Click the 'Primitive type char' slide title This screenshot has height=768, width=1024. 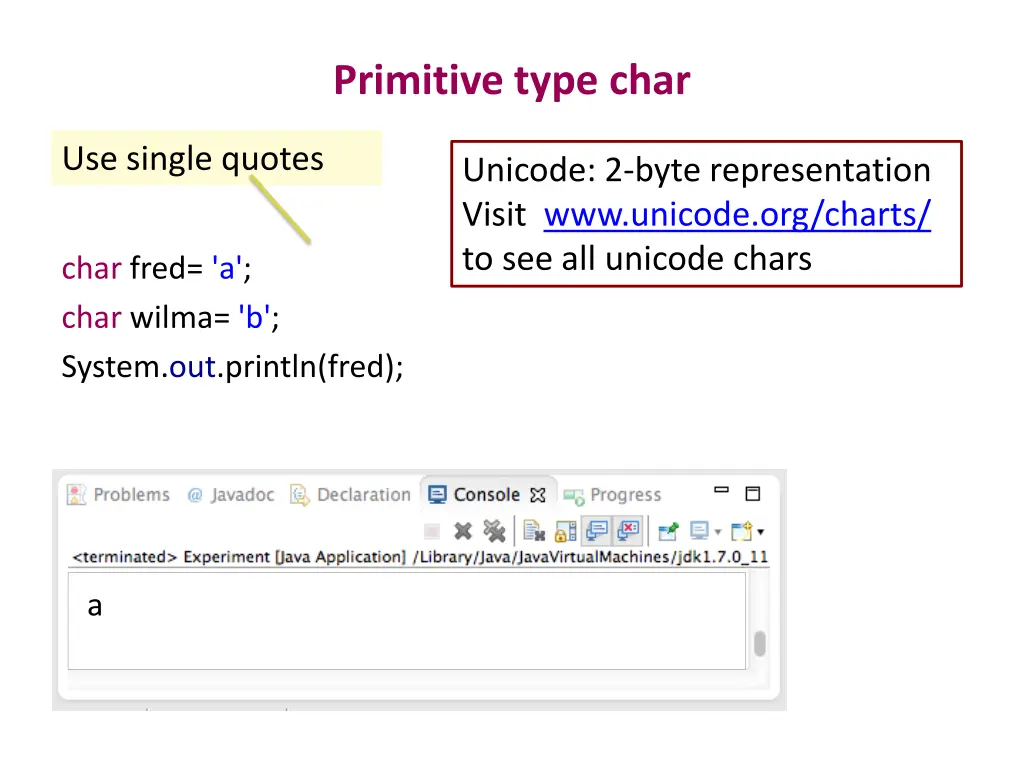(x=512, y=81)
